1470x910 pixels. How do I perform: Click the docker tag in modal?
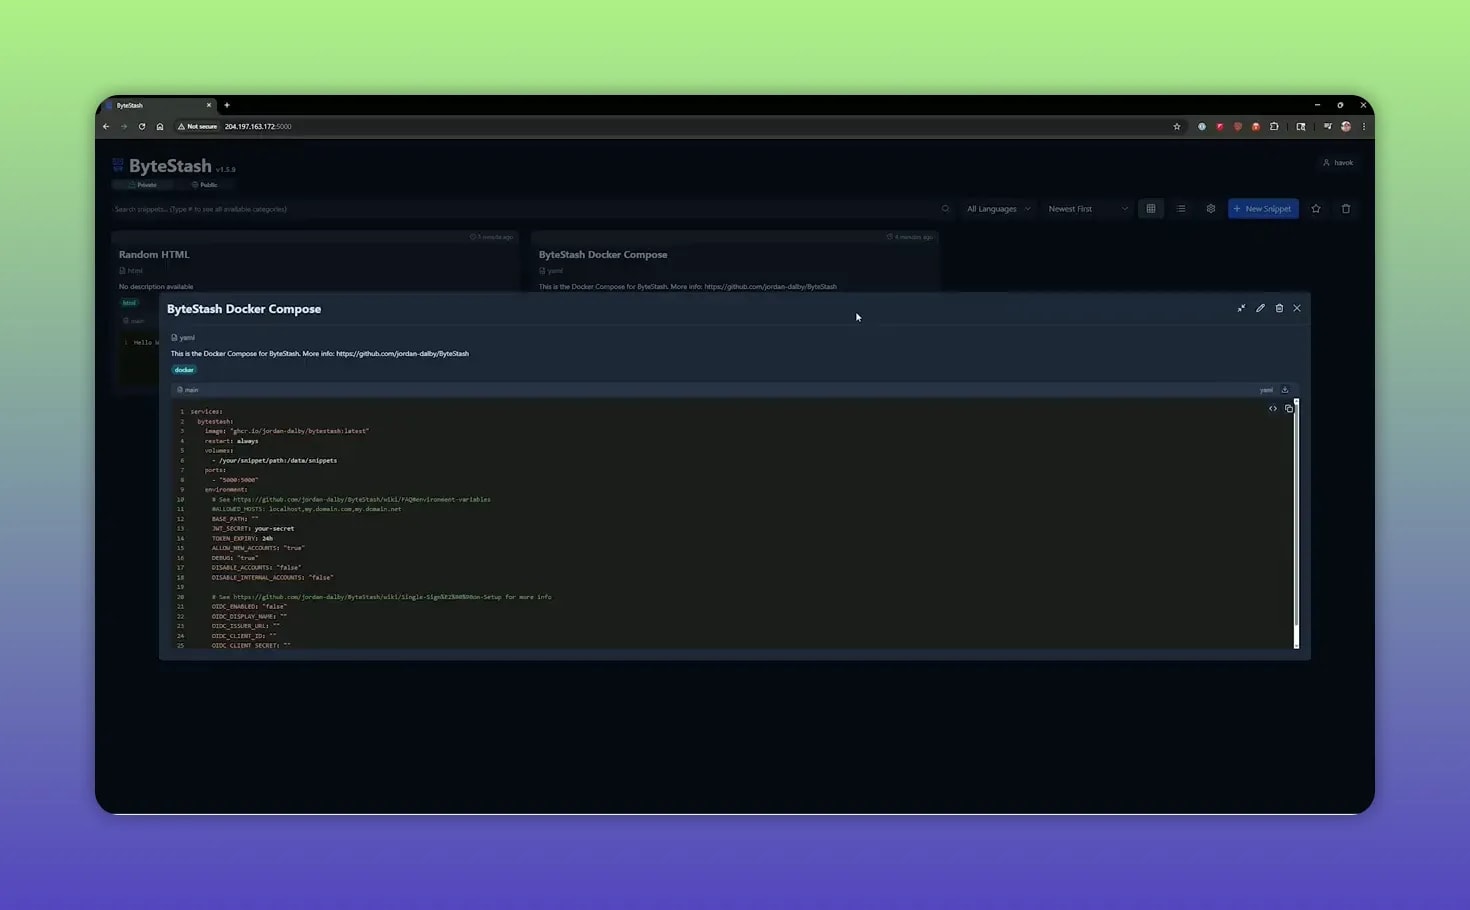tap(184, 370)
